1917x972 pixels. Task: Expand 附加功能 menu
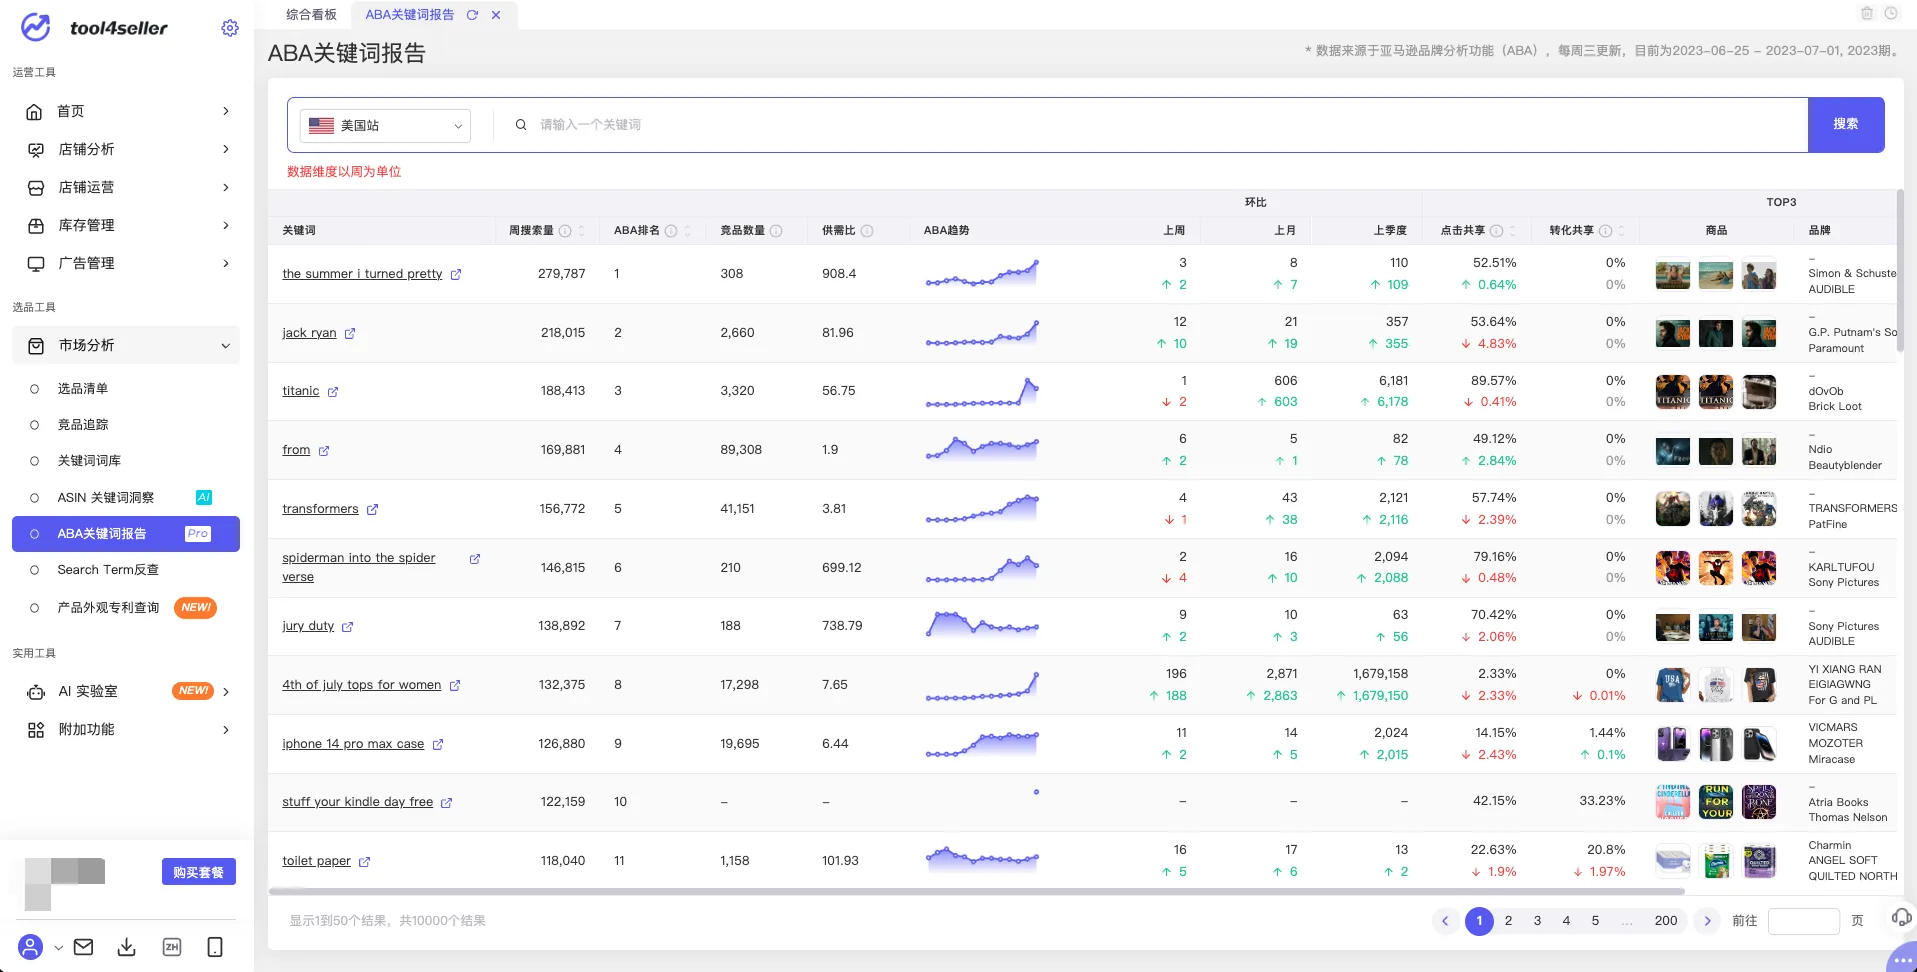[126, 729]
